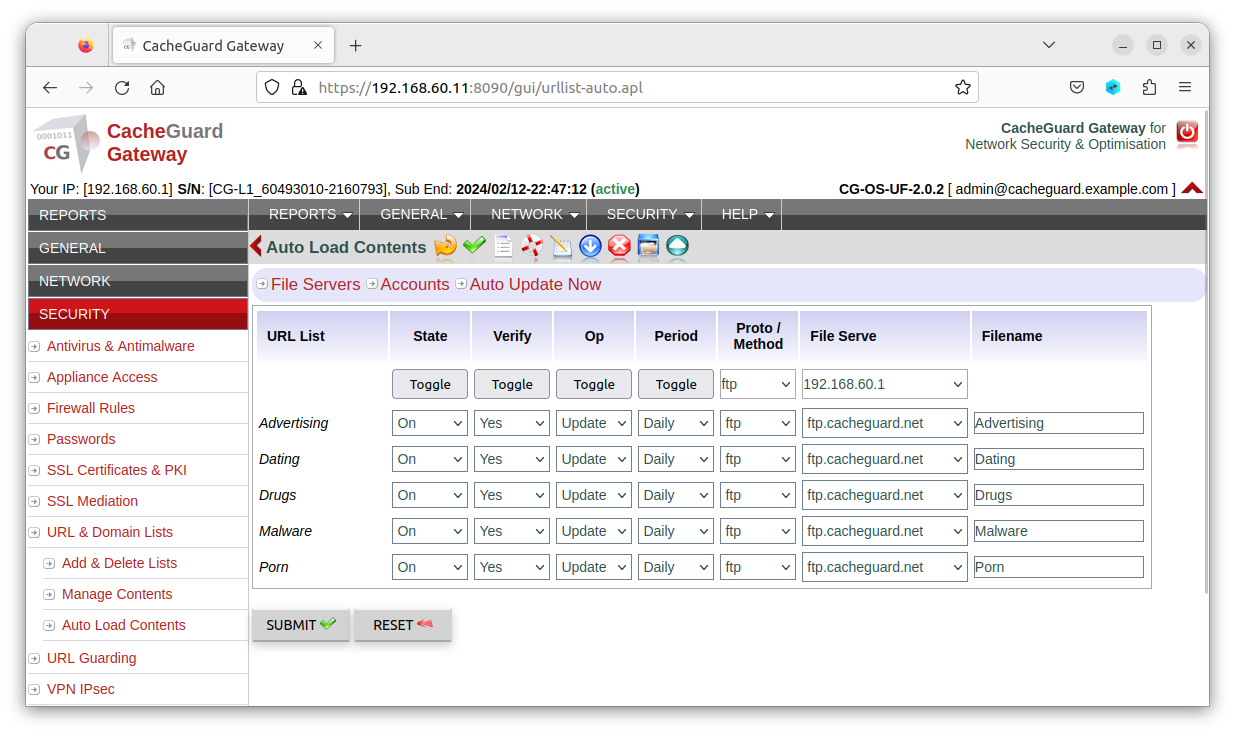Click the Advertising filename field
The height and width of the screenshot is (735, 1235).
coord(1059,423)
